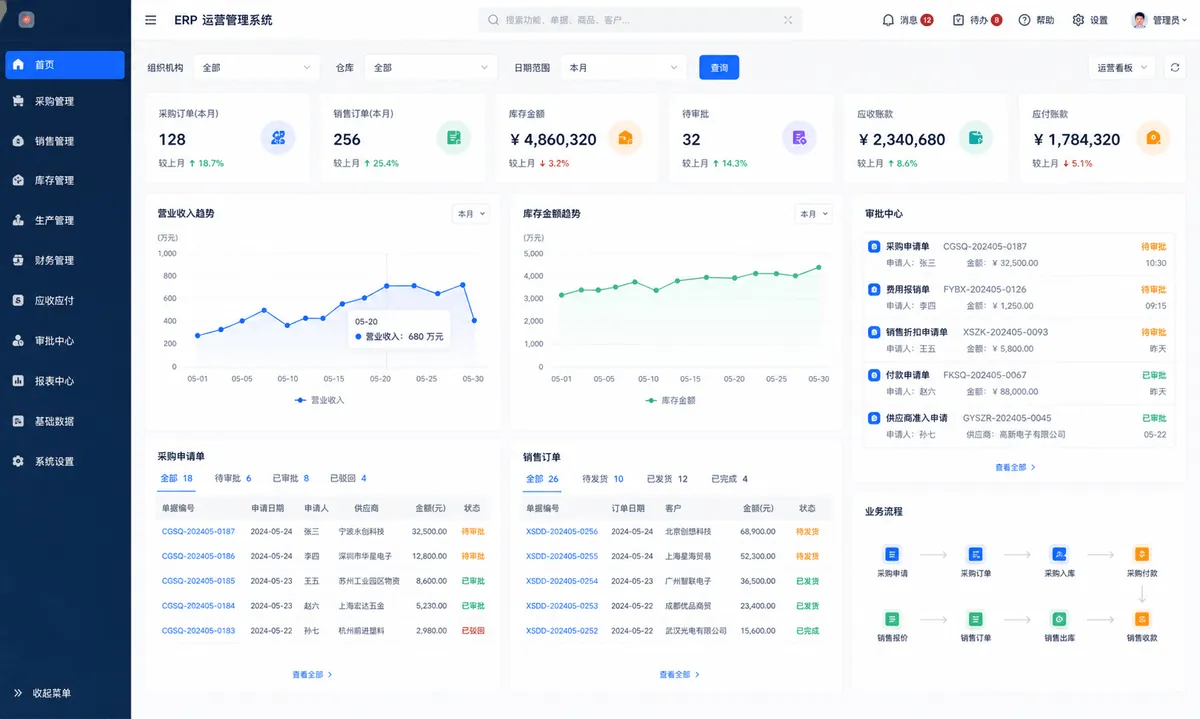Click 深圳市华星电子 supplier cell
Image resolution: width=1200 pixels, height=719 pixels.
(365, 556)
